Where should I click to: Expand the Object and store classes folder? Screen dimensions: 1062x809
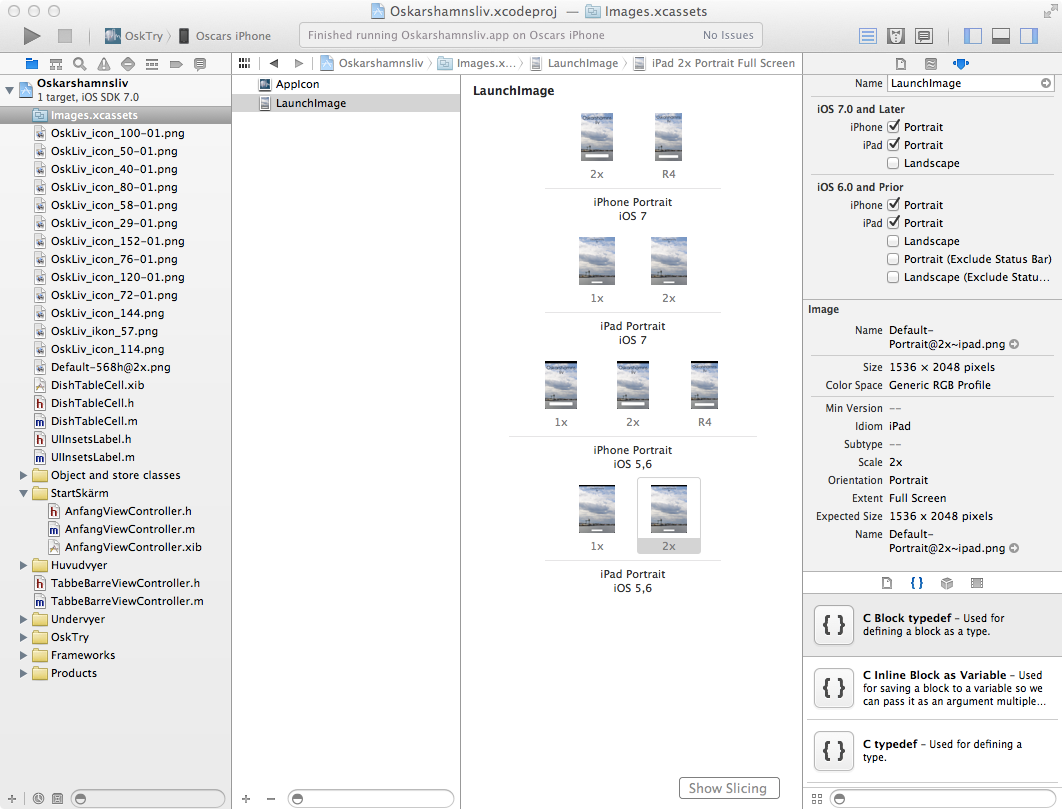(23, 475)
